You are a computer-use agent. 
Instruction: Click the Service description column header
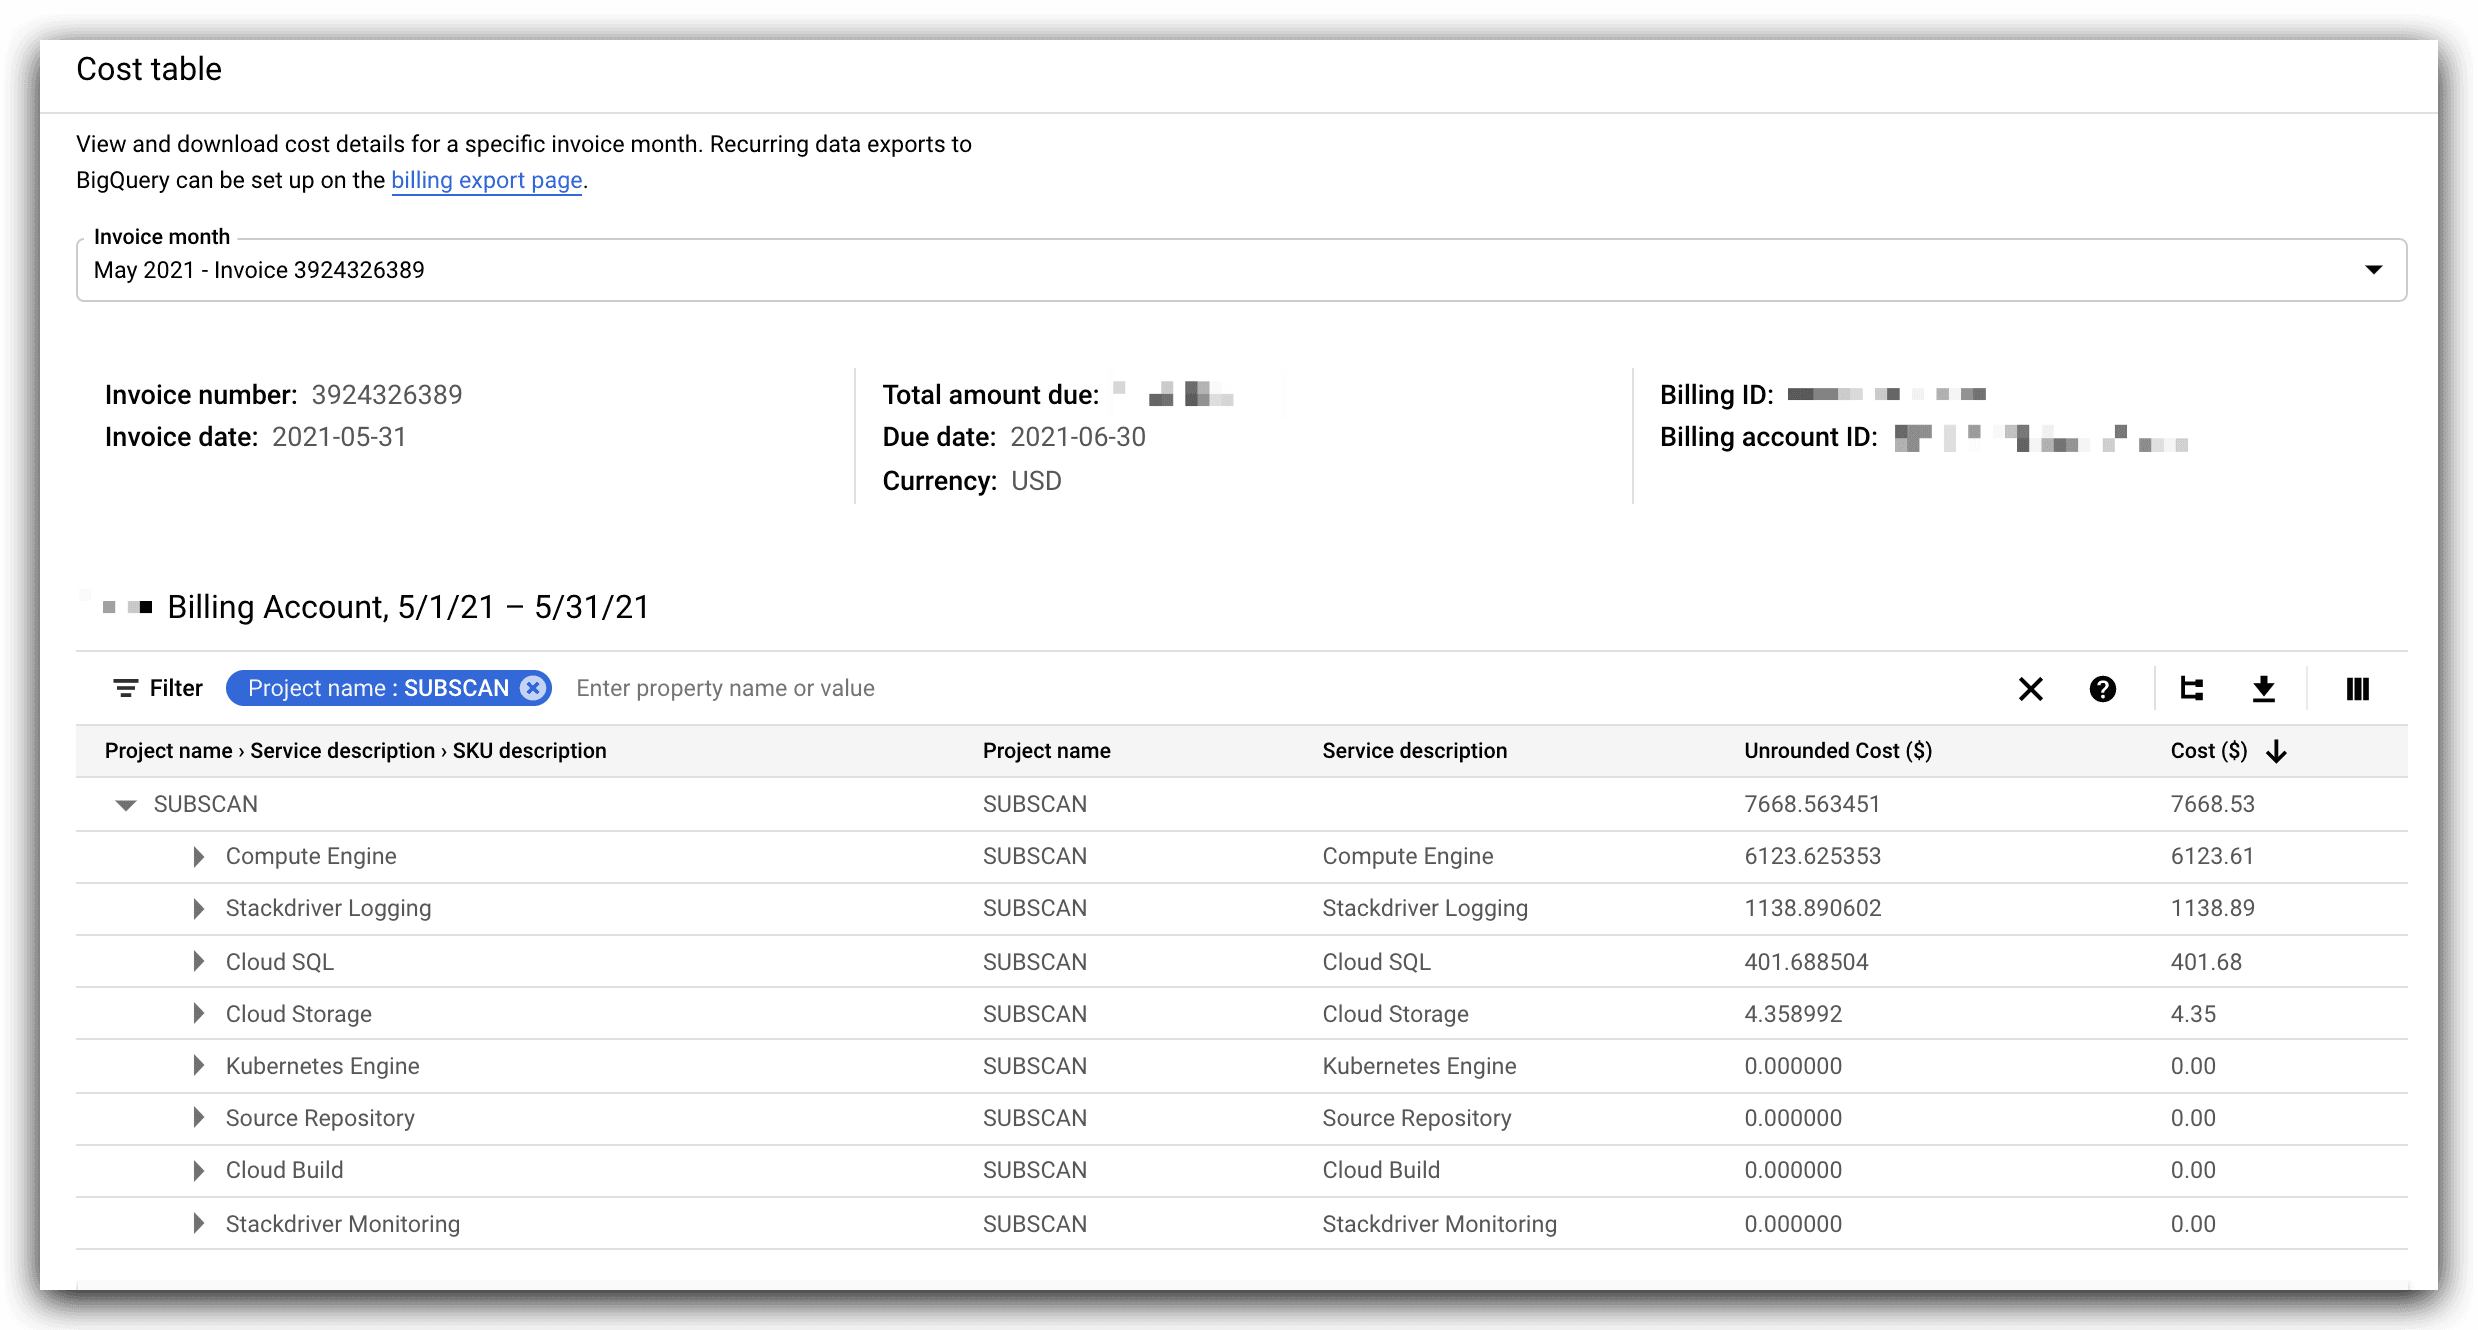pos(1413,751)
